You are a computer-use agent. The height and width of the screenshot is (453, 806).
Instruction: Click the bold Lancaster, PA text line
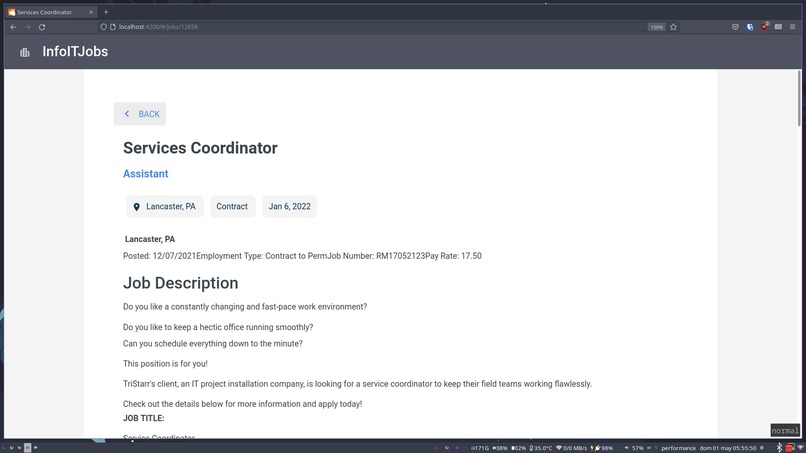(x=150, y=239)
